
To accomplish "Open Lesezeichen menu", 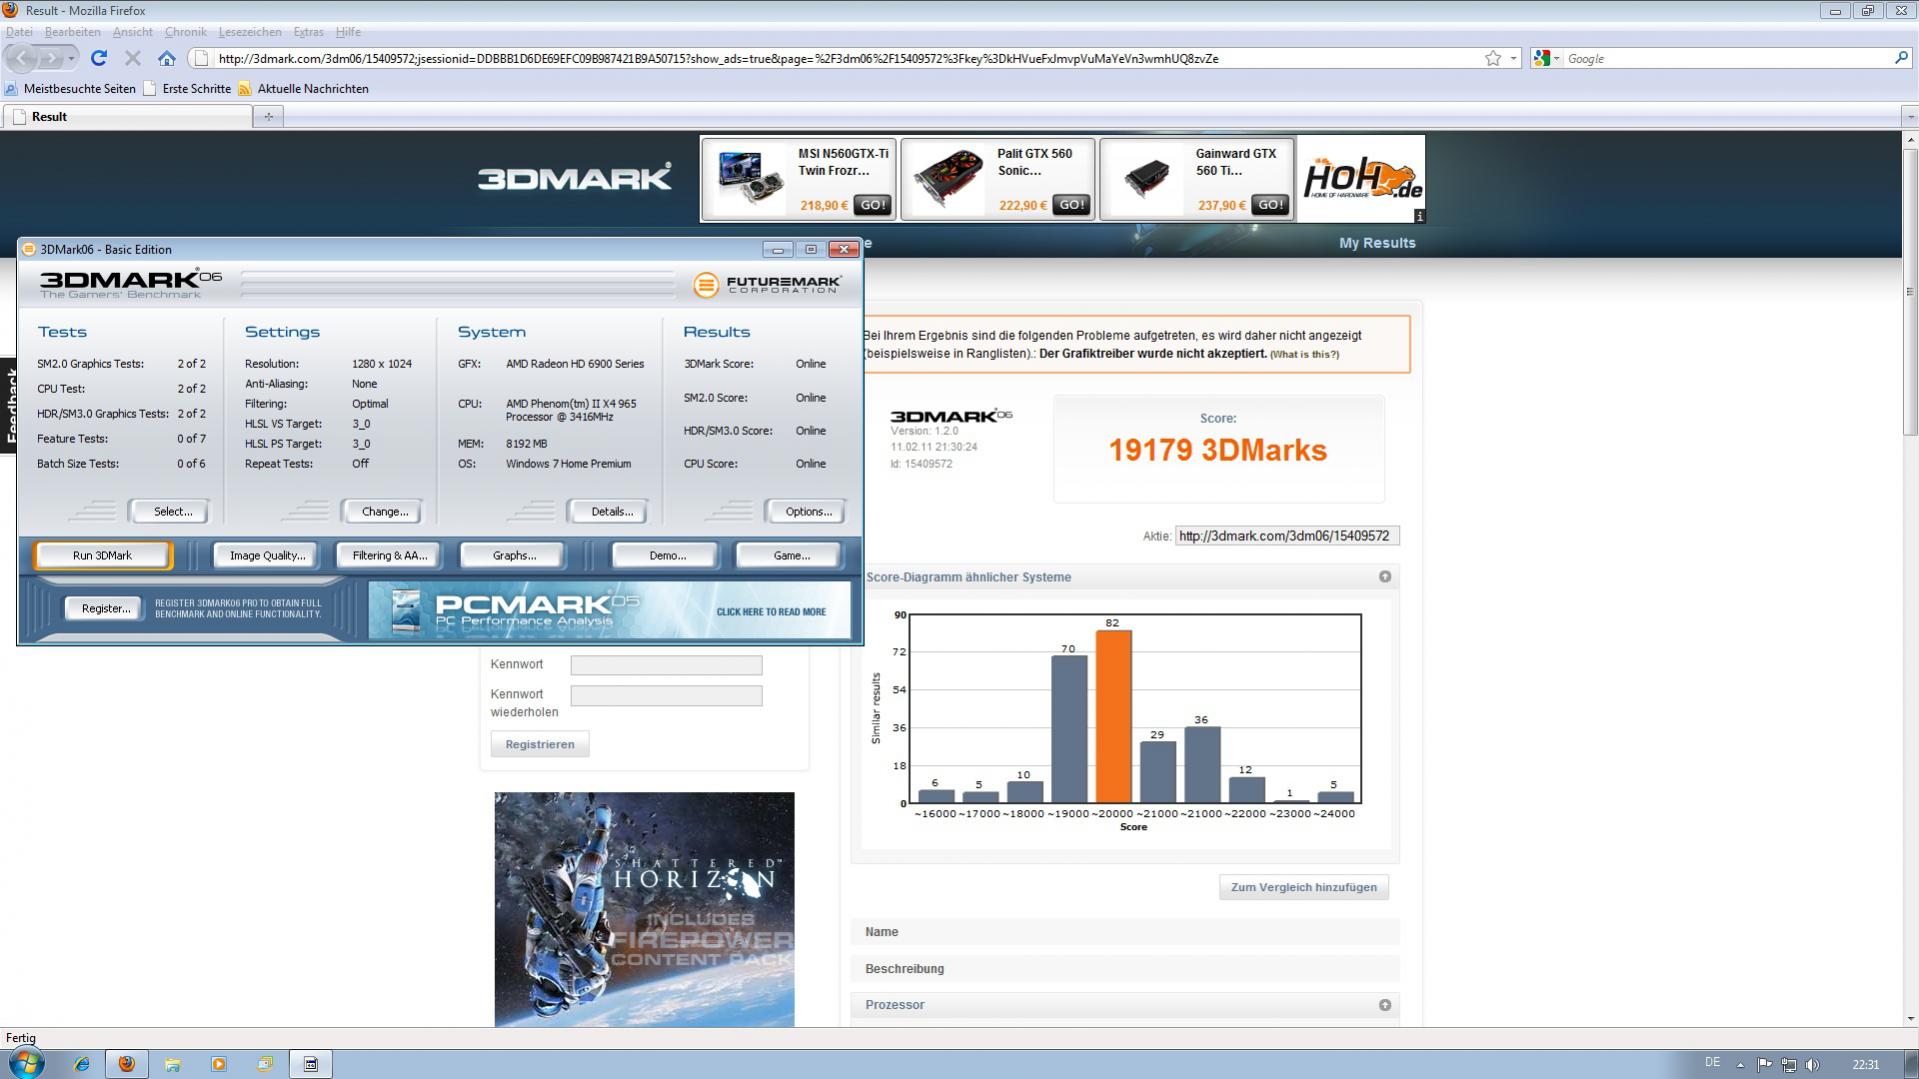I will click(x=250, y=32).
